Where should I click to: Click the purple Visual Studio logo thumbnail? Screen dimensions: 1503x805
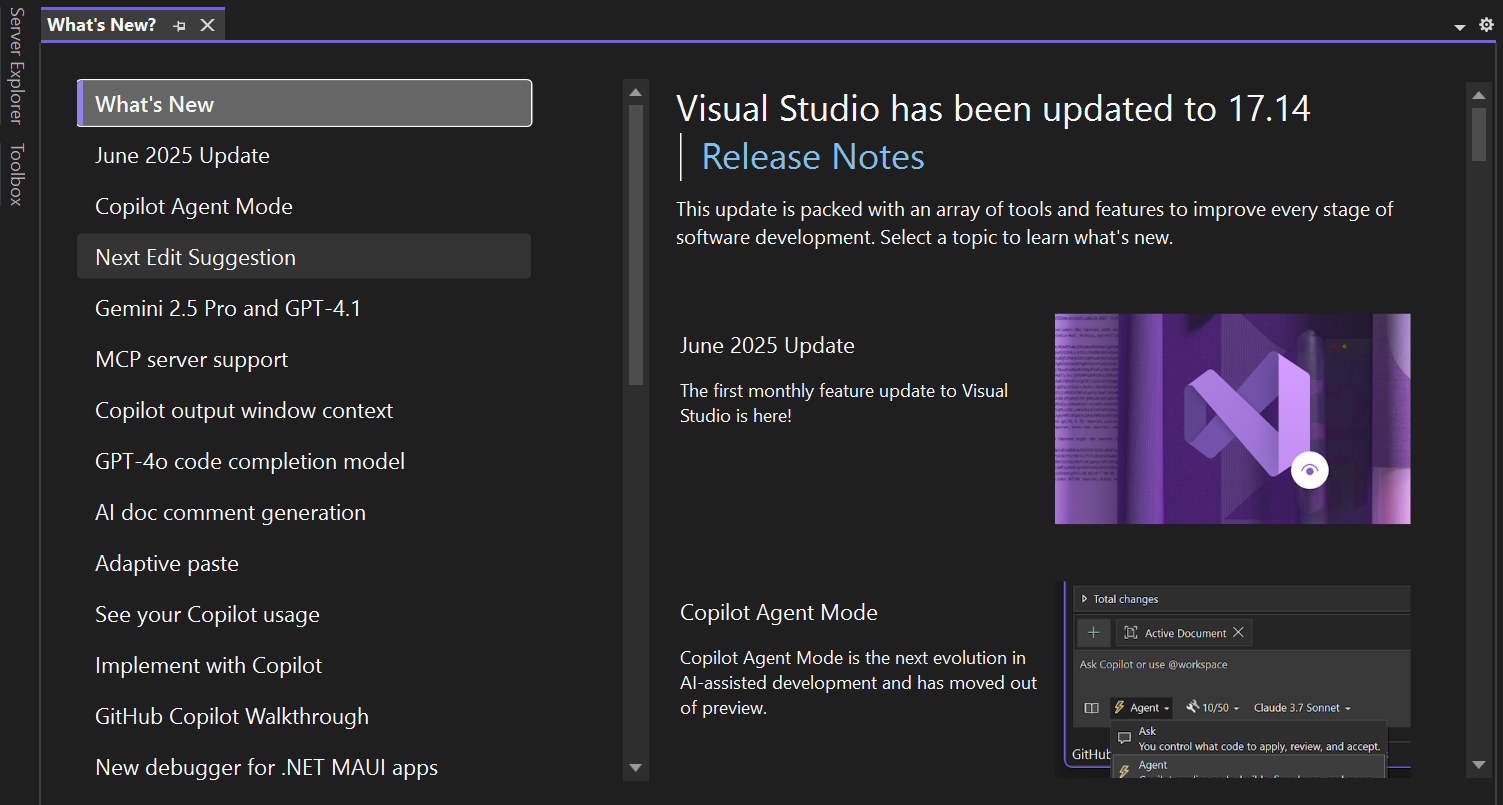[x=1232, y=418]
